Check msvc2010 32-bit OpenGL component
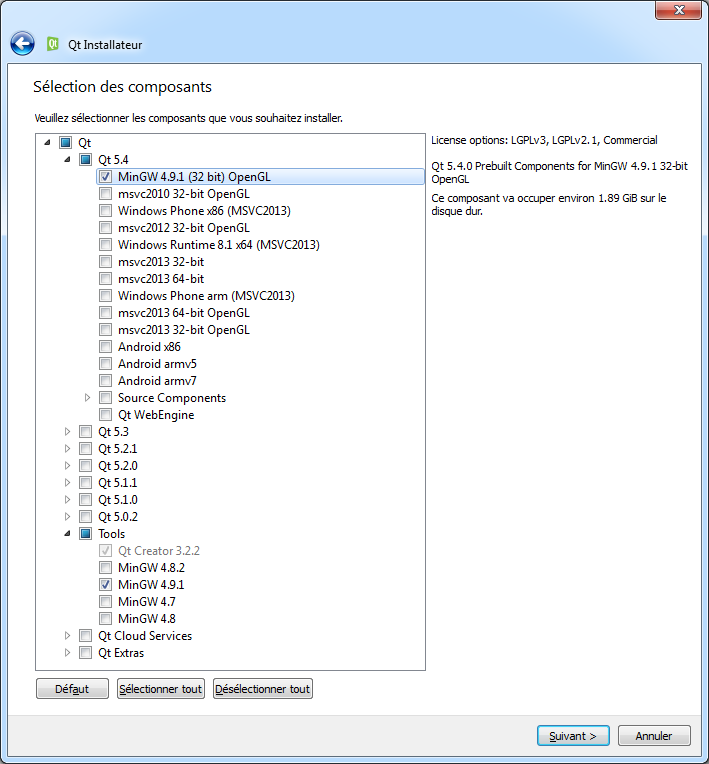 [x=105, y=193]
